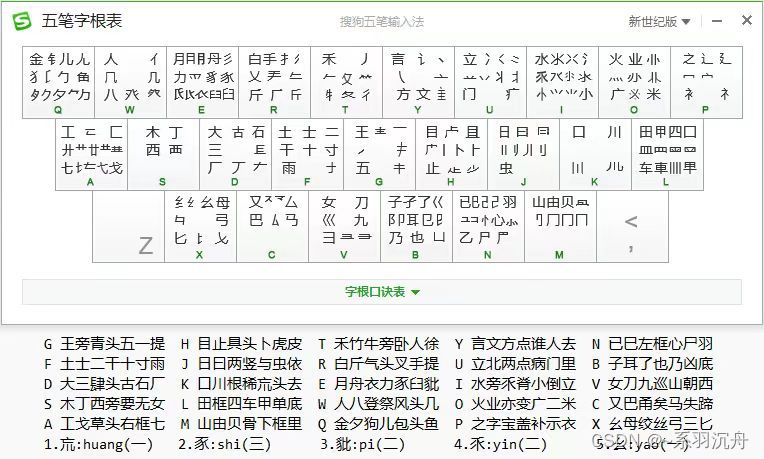The height and width of the screenshot is (459, 764).
Task: Click the blank Z key
Action: 129,227
